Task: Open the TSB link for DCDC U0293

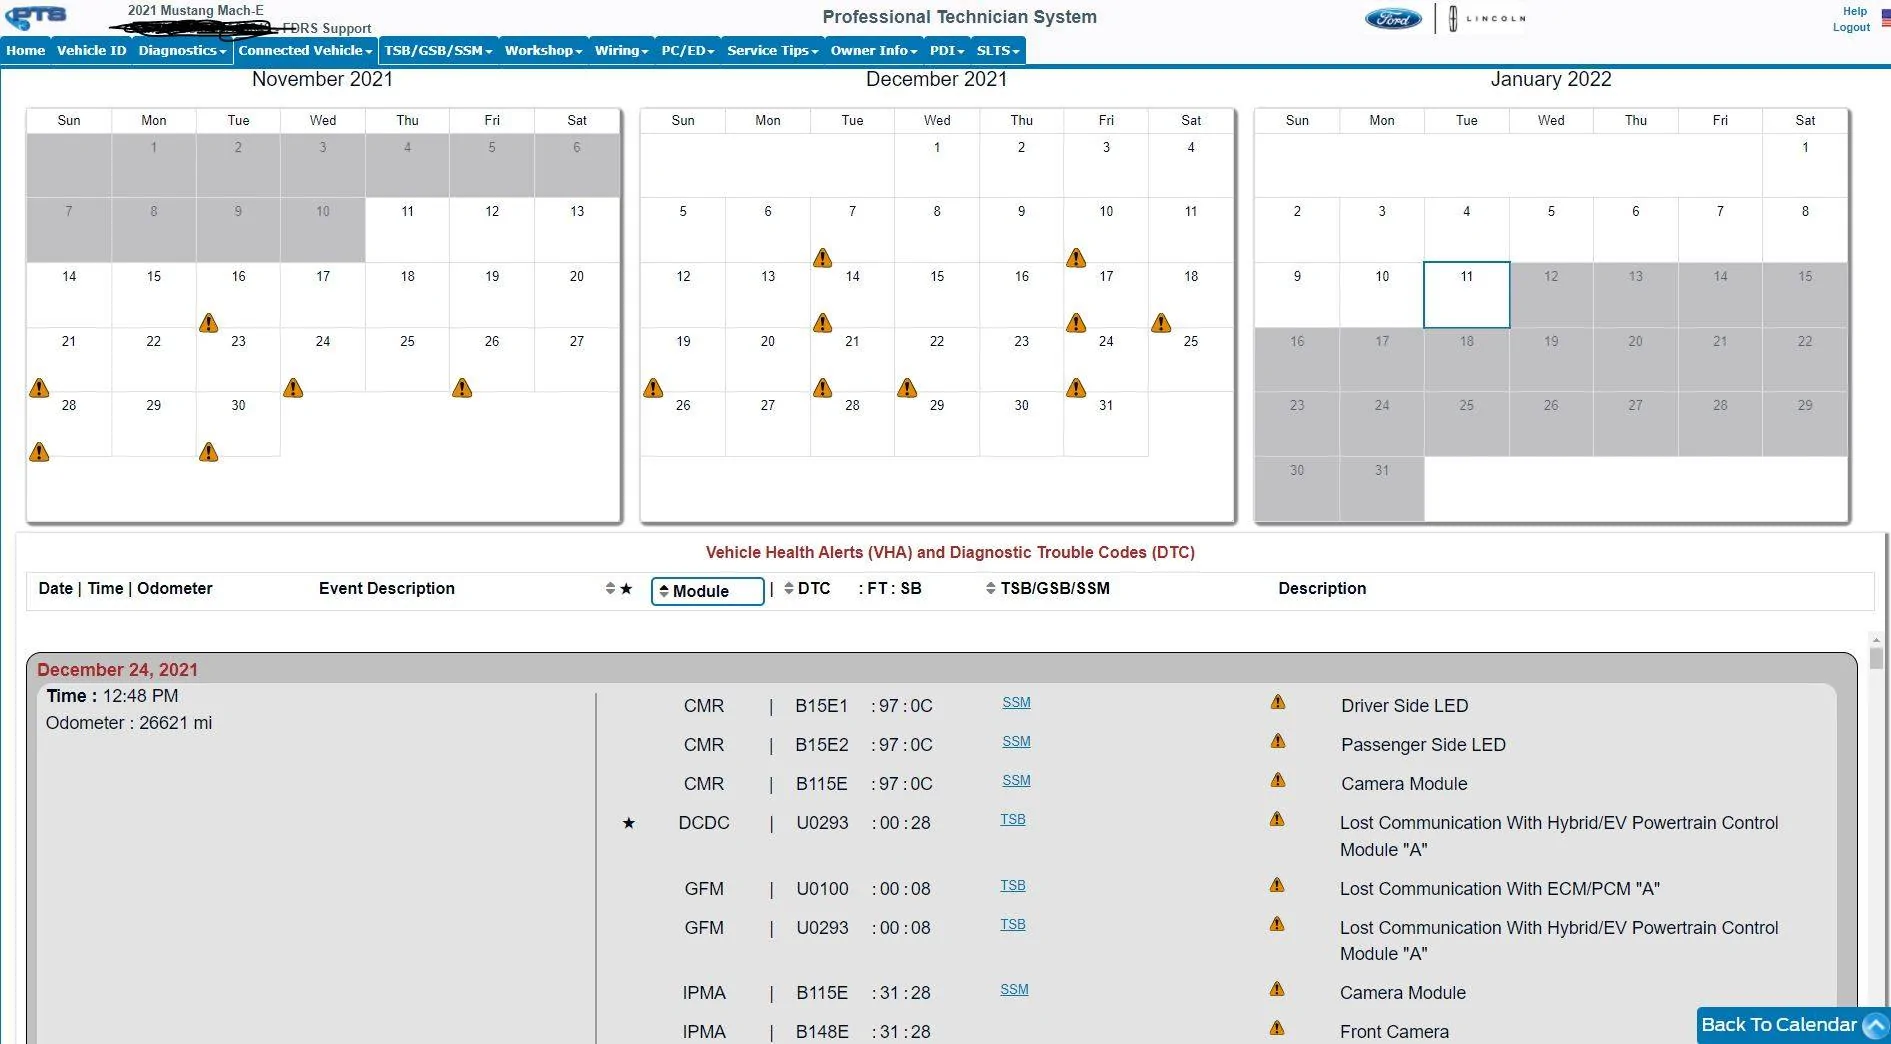Action: coord(1013,819)
